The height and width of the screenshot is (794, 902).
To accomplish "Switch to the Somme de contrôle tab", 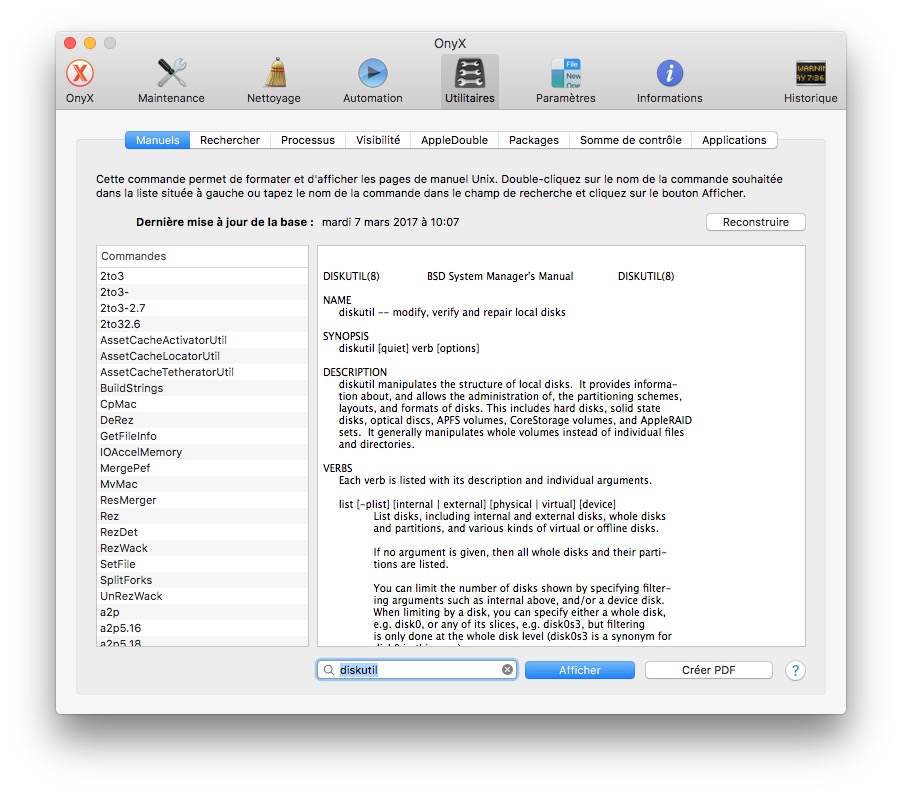I will (630, 140).
